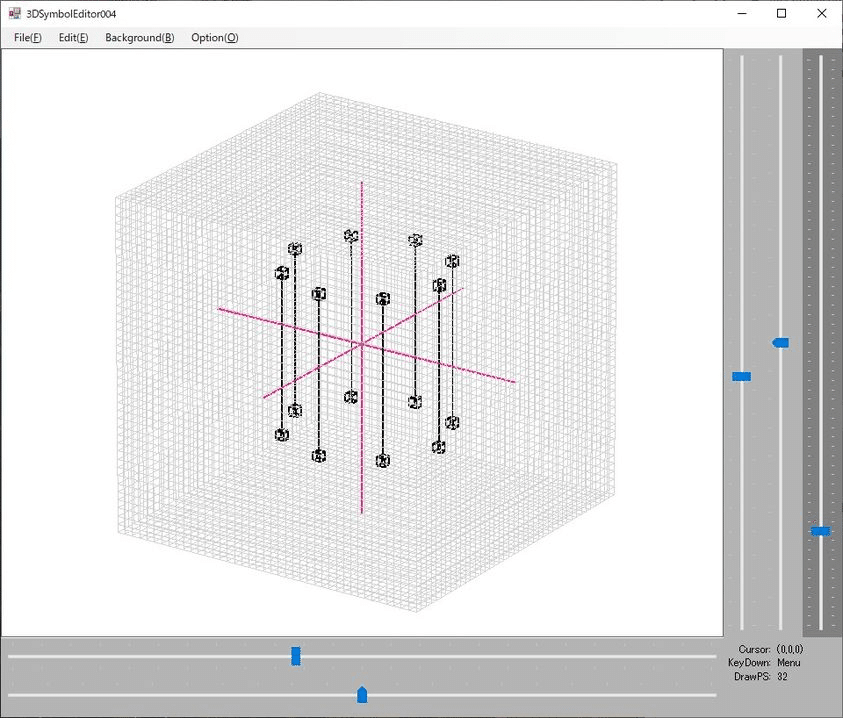Click the lower horizontal slider thumb
This screenshot has height=718, width=843.
[x=362, y=694]
